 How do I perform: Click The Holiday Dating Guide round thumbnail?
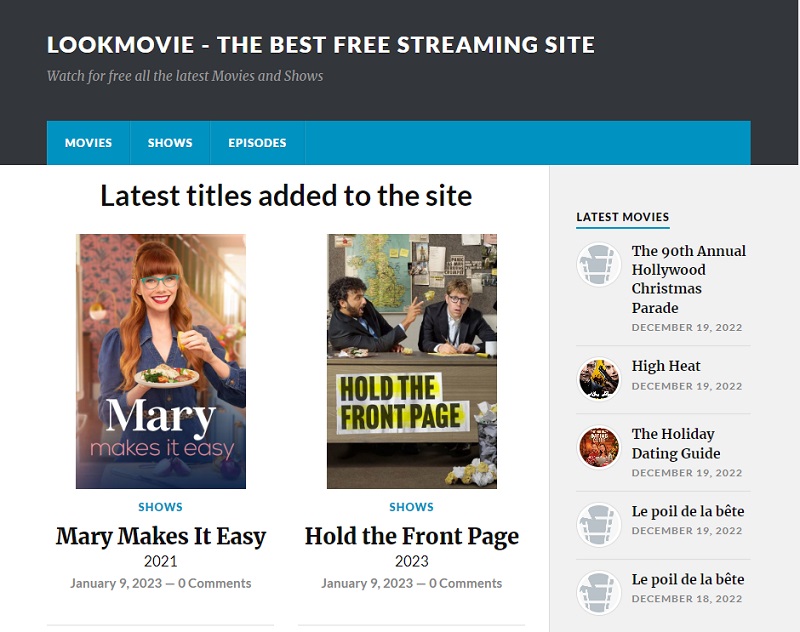coord(599,447)
